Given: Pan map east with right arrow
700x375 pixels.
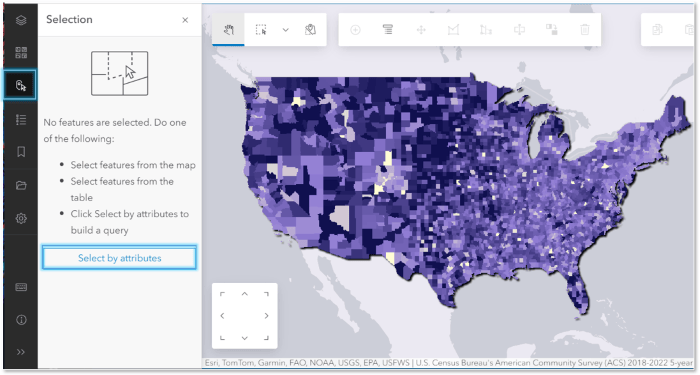Looking at the screenshot, I should [x=267, y=316].
